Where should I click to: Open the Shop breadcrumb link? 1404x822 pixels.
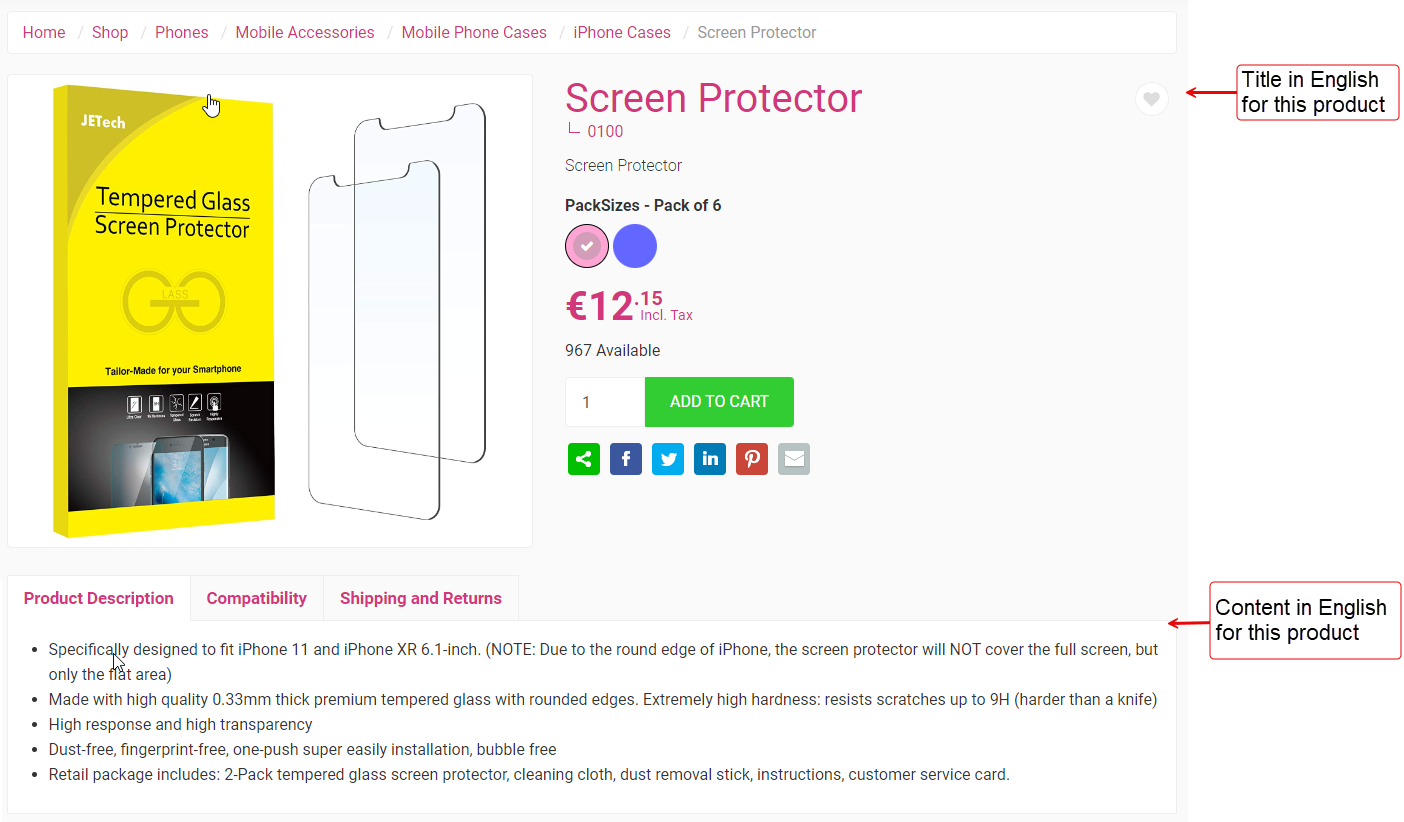point(110,32)
